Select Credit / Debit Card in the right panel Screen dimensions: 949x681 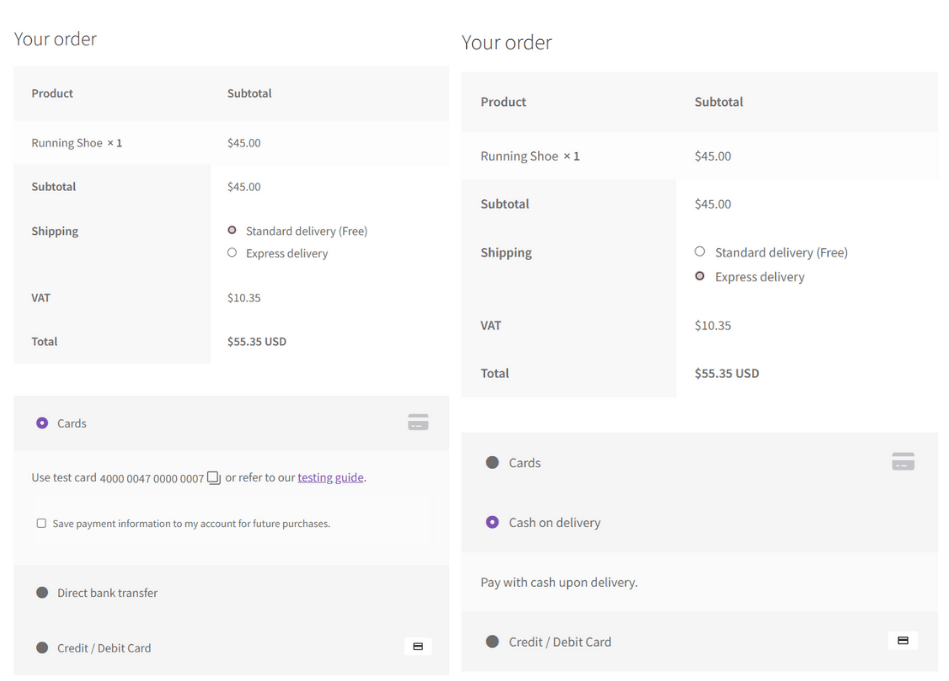pyautogui.click(x=491, y=640)
